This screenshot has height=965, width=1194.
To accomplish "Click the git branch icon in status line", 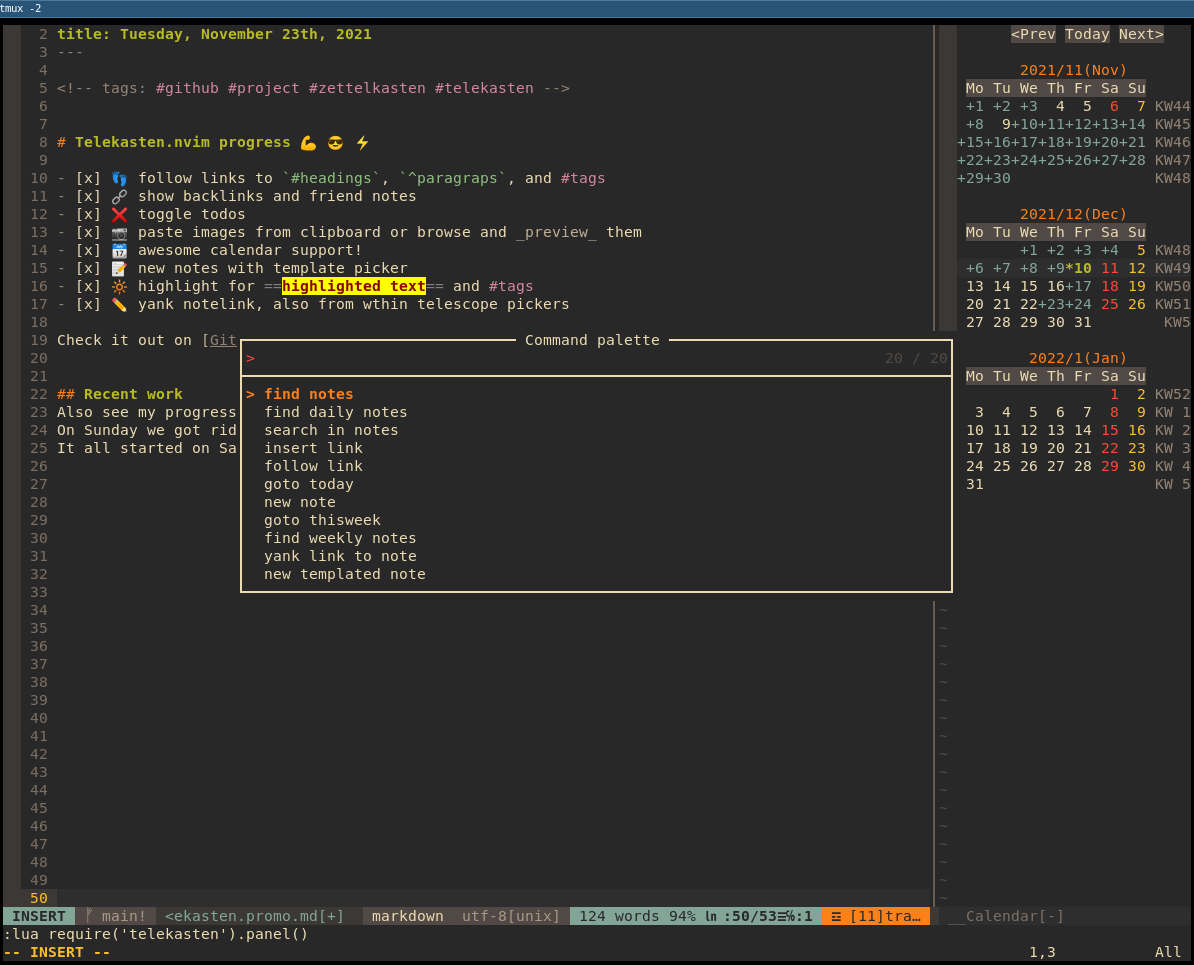I will [x=90, y=916].
